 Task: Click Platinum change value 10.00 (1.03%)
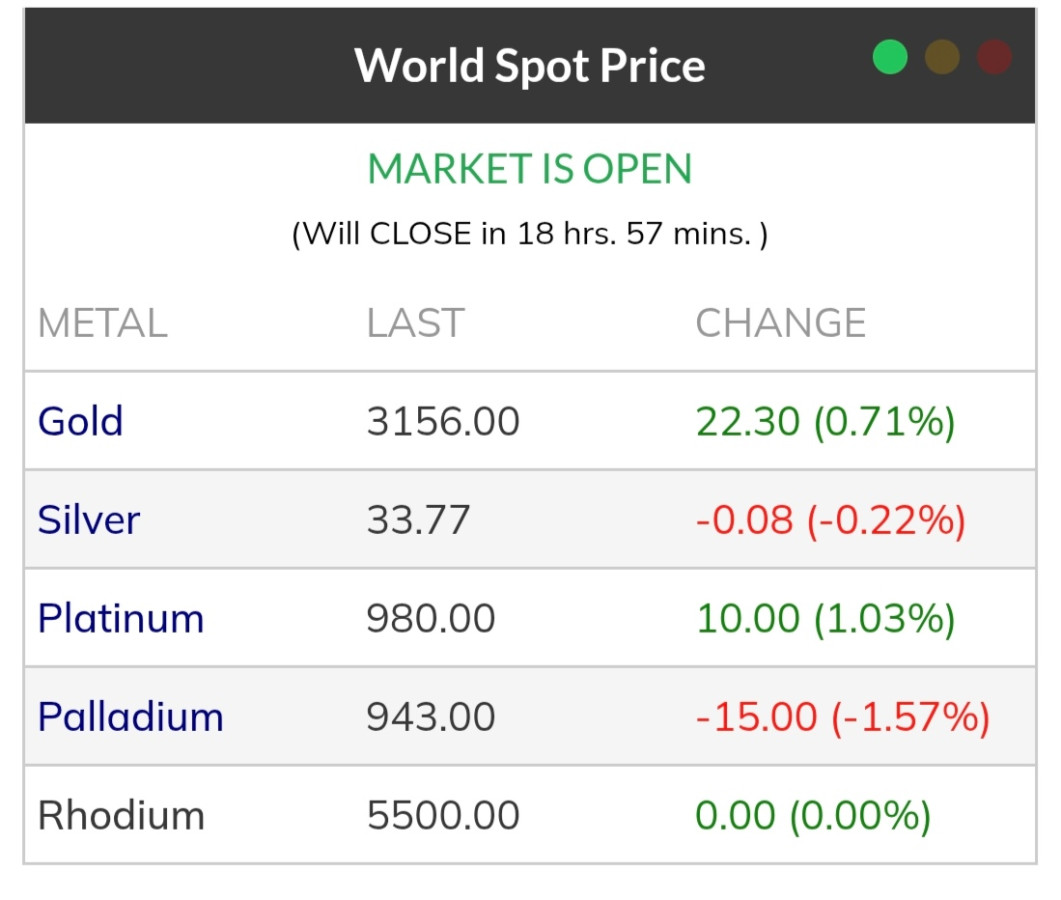[825, 619]
